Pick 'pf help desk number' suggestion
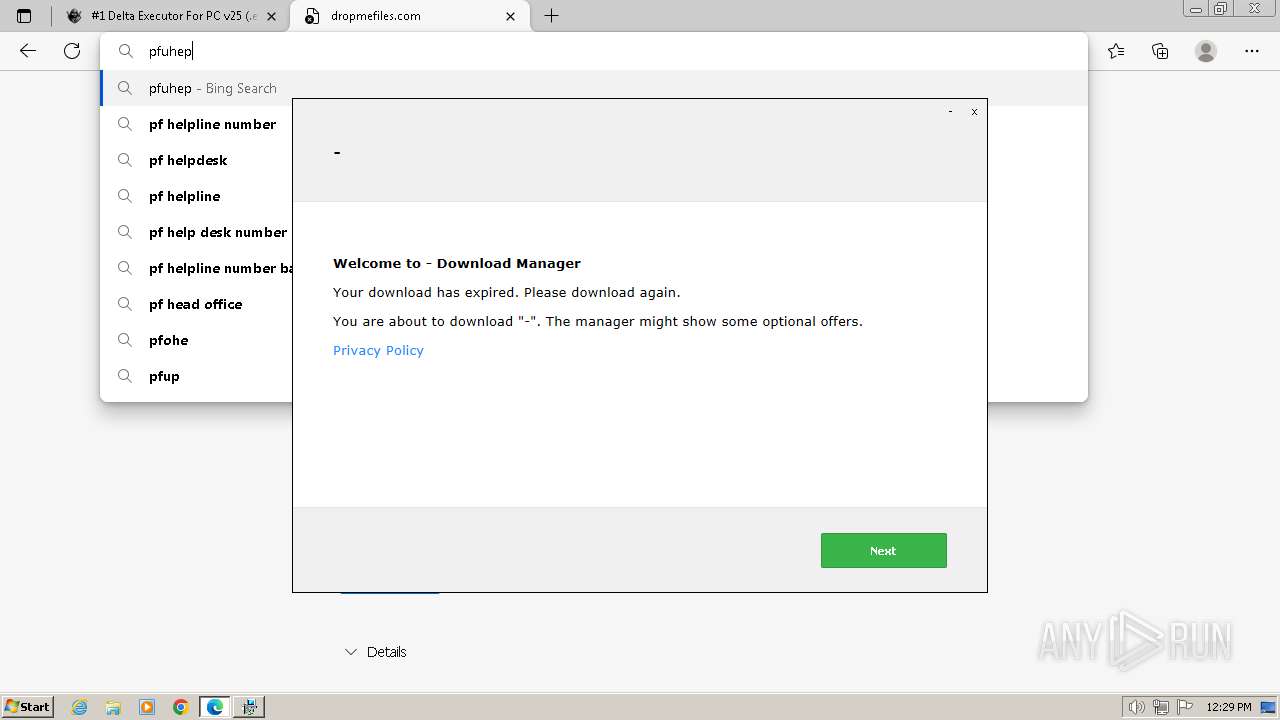Image resolution: width=1280 pixels, height=720 pixels. click(x=217, y=232)
